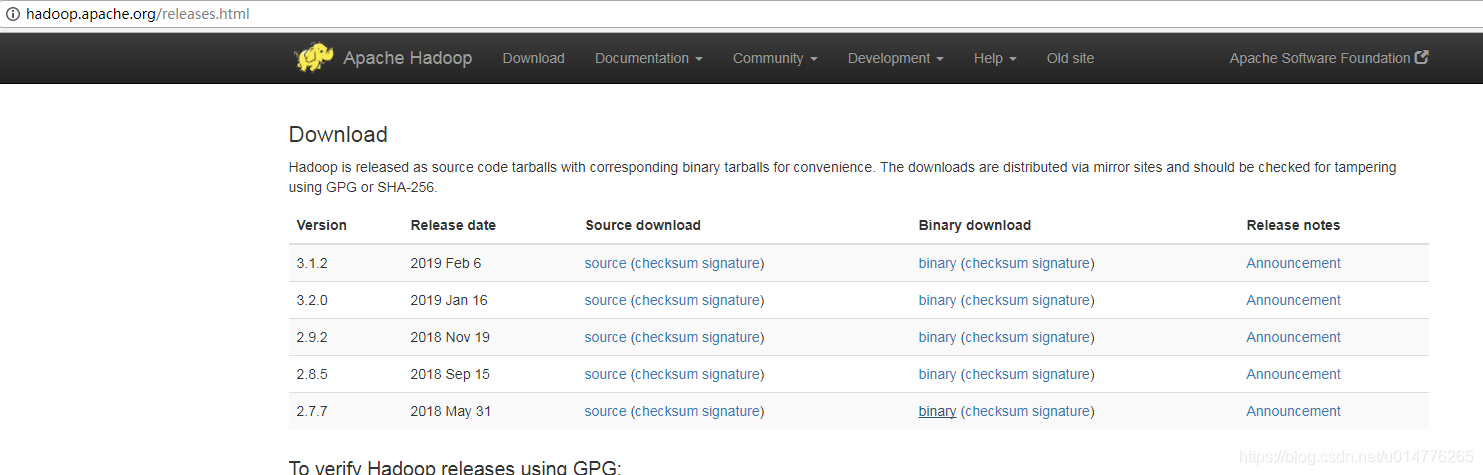Select the release date 2019 Jan 16
Viewport: 1483px width, 475px height.
pos(449,300)
